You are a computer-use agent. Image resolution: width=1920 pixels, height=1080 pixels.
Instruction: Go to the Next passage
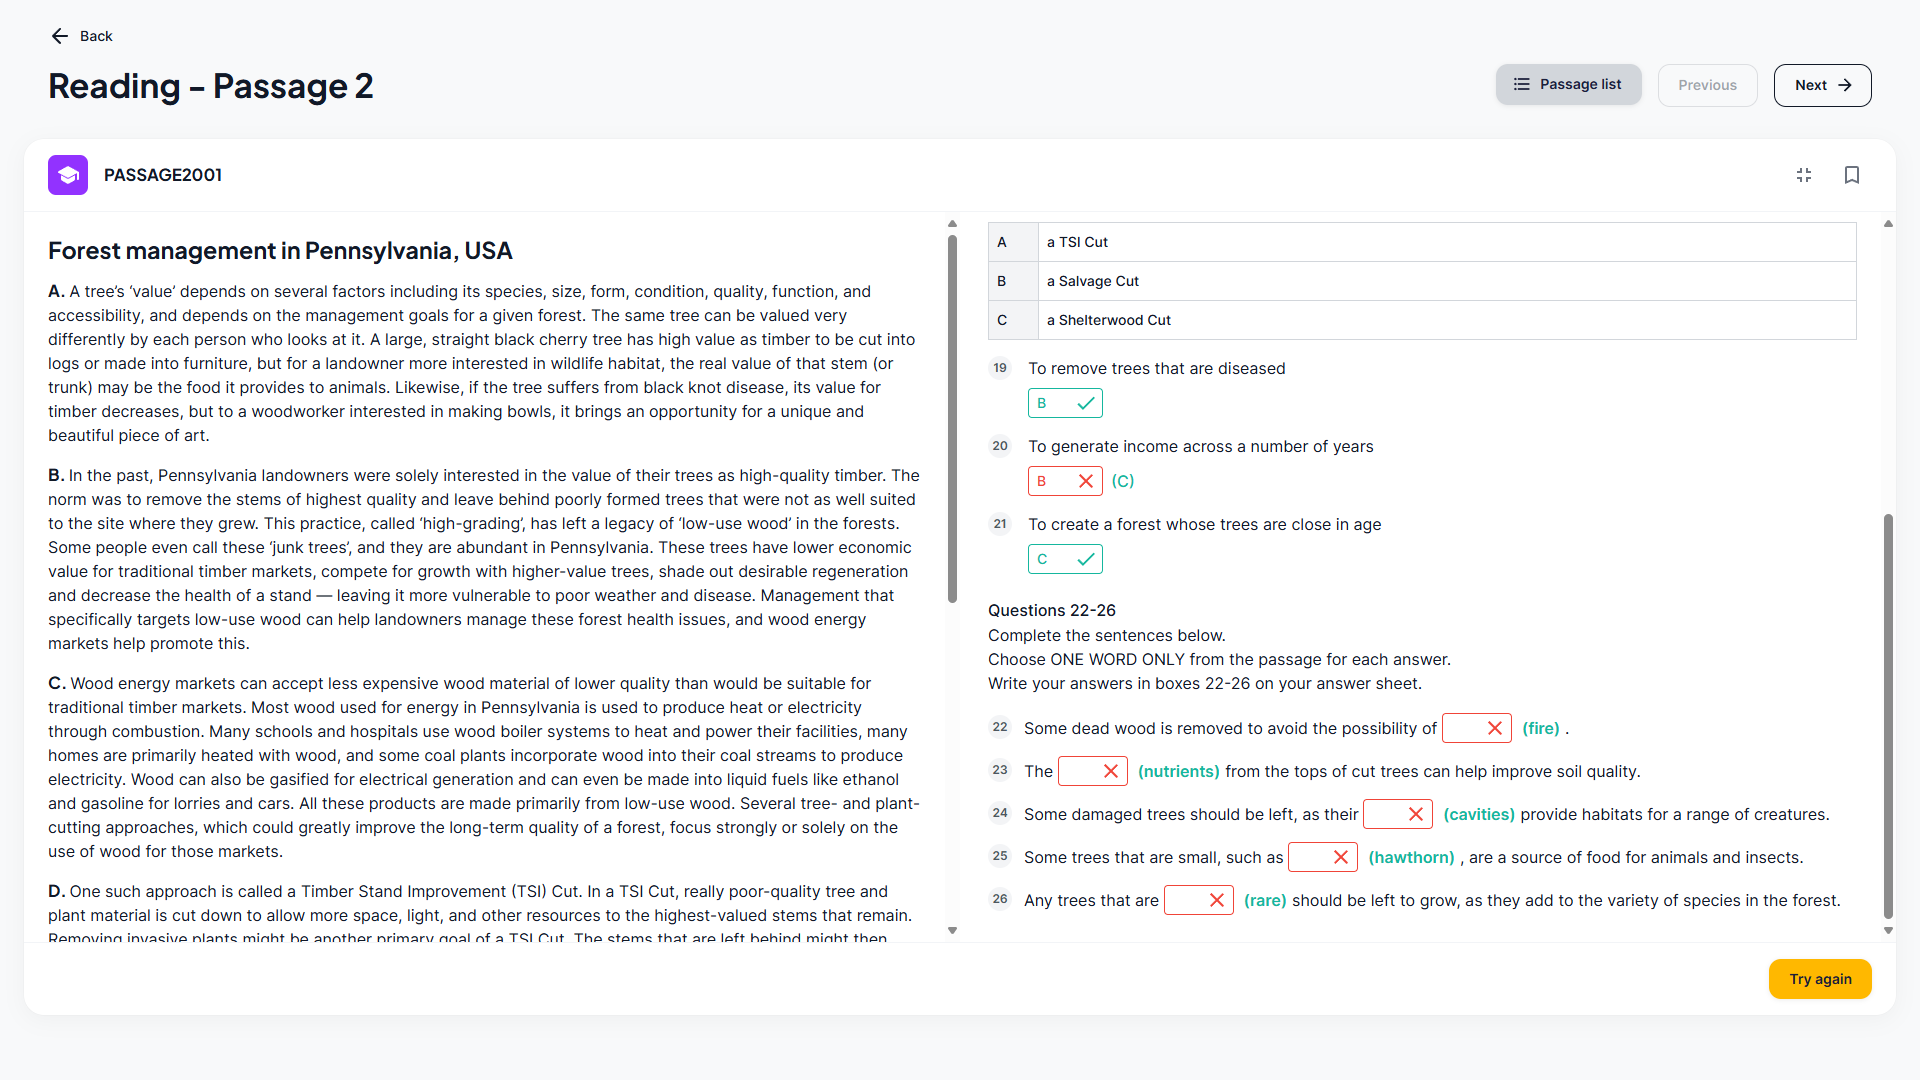click(1822, 85)
